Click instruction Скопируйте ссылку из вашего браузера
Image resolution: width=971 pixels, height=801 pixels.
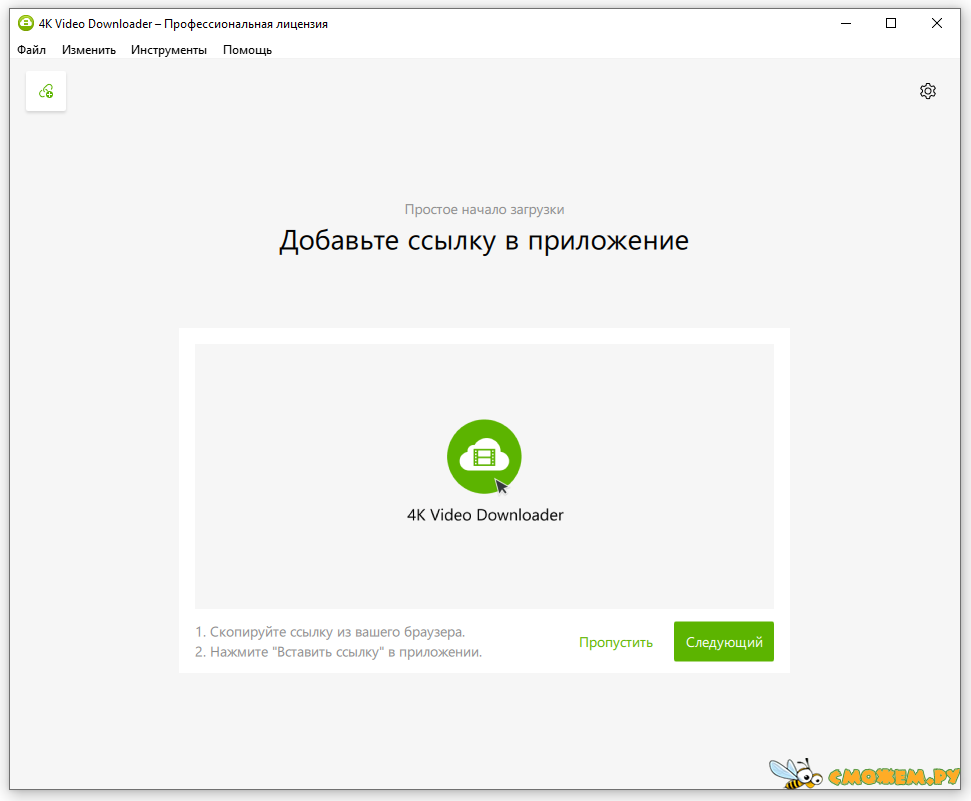[x=330, y=632]
